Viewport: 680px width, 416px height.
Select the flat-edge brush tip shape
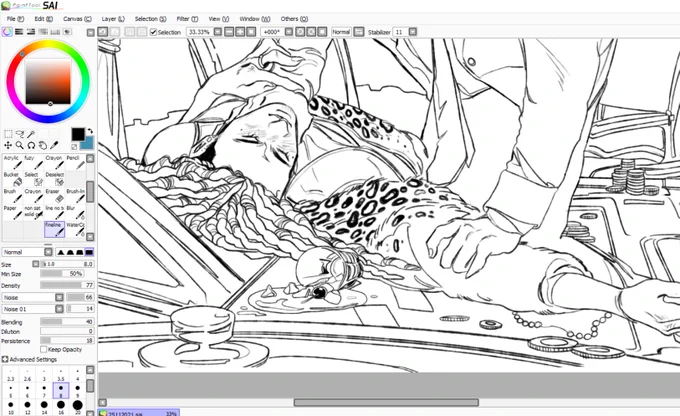pos(89,252)
